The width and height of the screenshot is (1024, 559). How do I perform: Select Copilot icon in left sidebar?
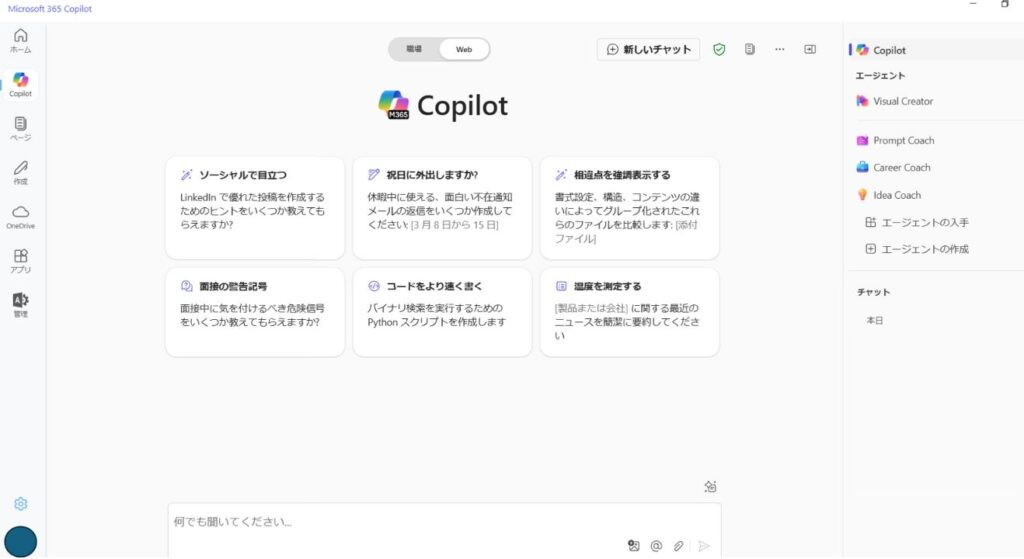pos(20,85)
